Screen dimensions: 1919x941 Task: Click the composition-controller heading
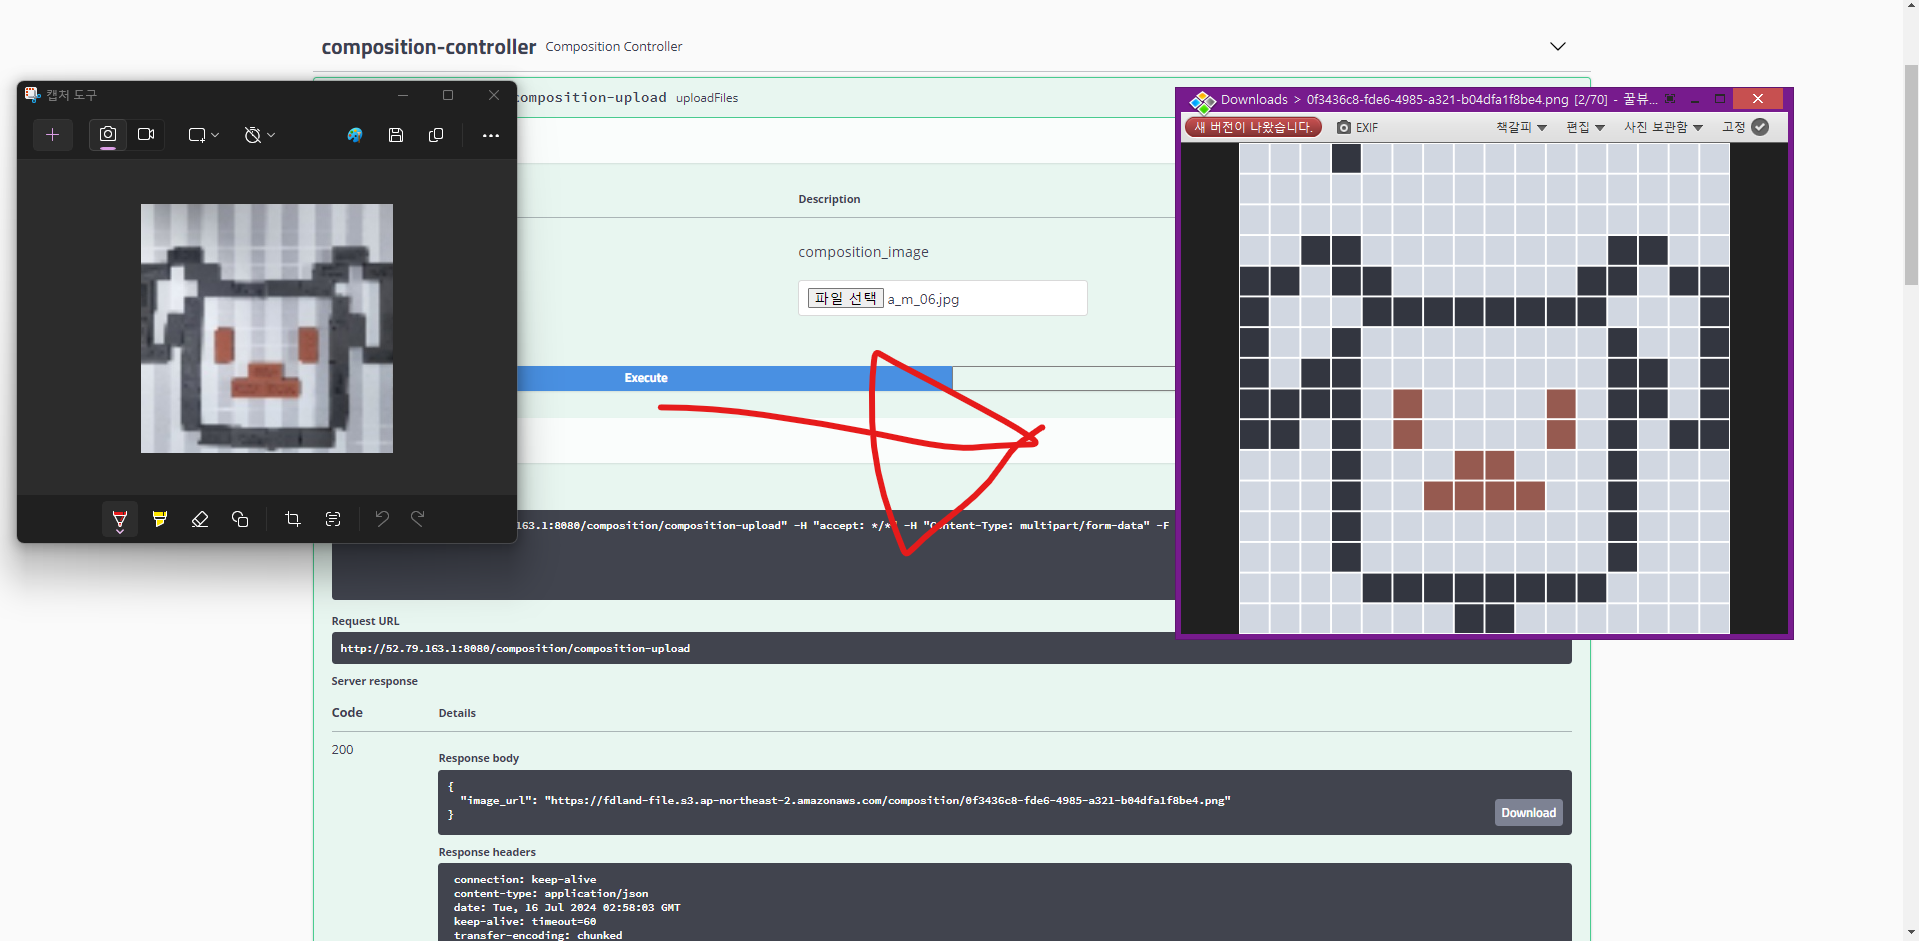(429, 47)
